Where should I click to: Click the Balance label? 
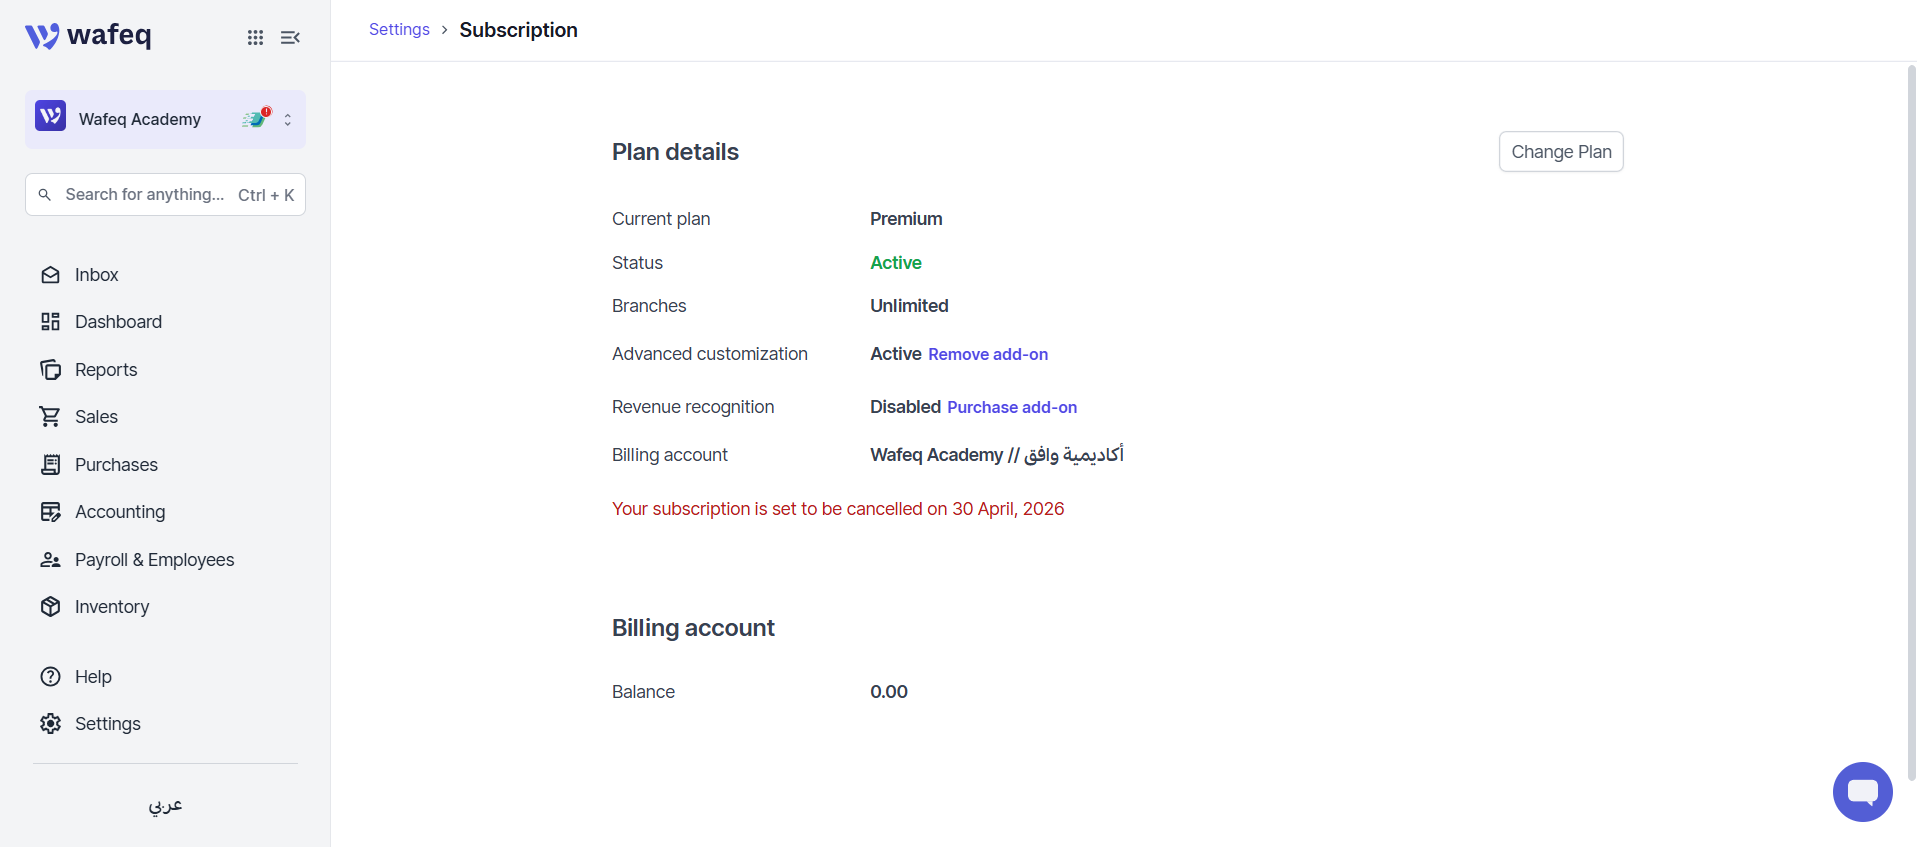click(643, 692)
